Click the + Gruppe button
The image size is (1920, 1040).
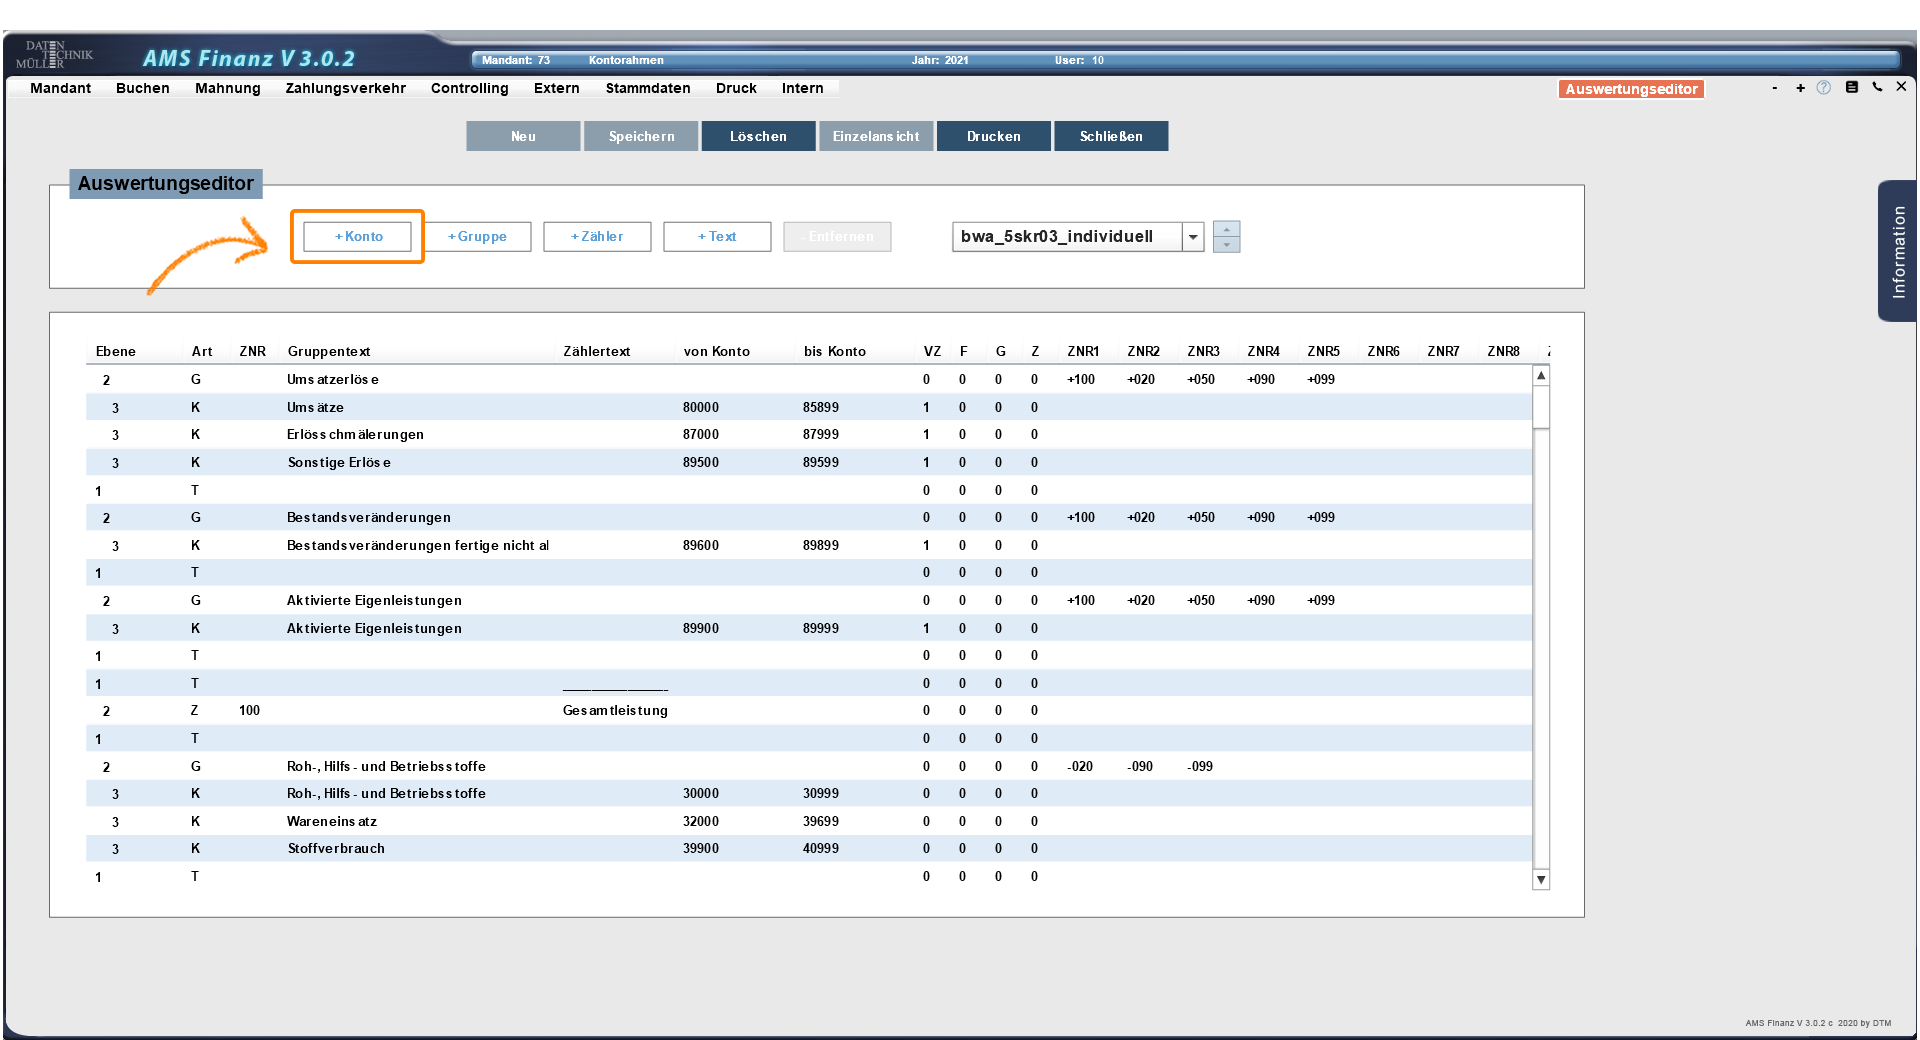pos(477,237)
